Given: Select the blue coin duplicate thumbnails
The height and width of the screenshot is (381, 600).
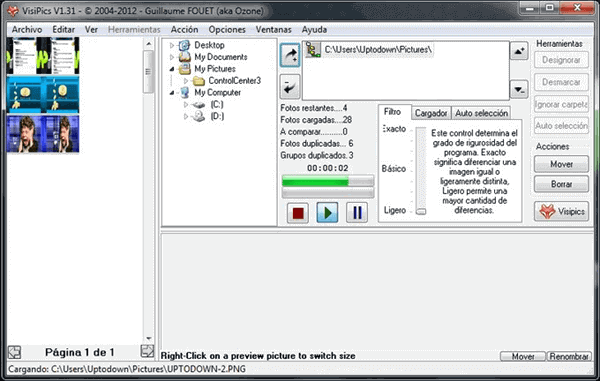Looking at the screenshot, I should (43, 94).
